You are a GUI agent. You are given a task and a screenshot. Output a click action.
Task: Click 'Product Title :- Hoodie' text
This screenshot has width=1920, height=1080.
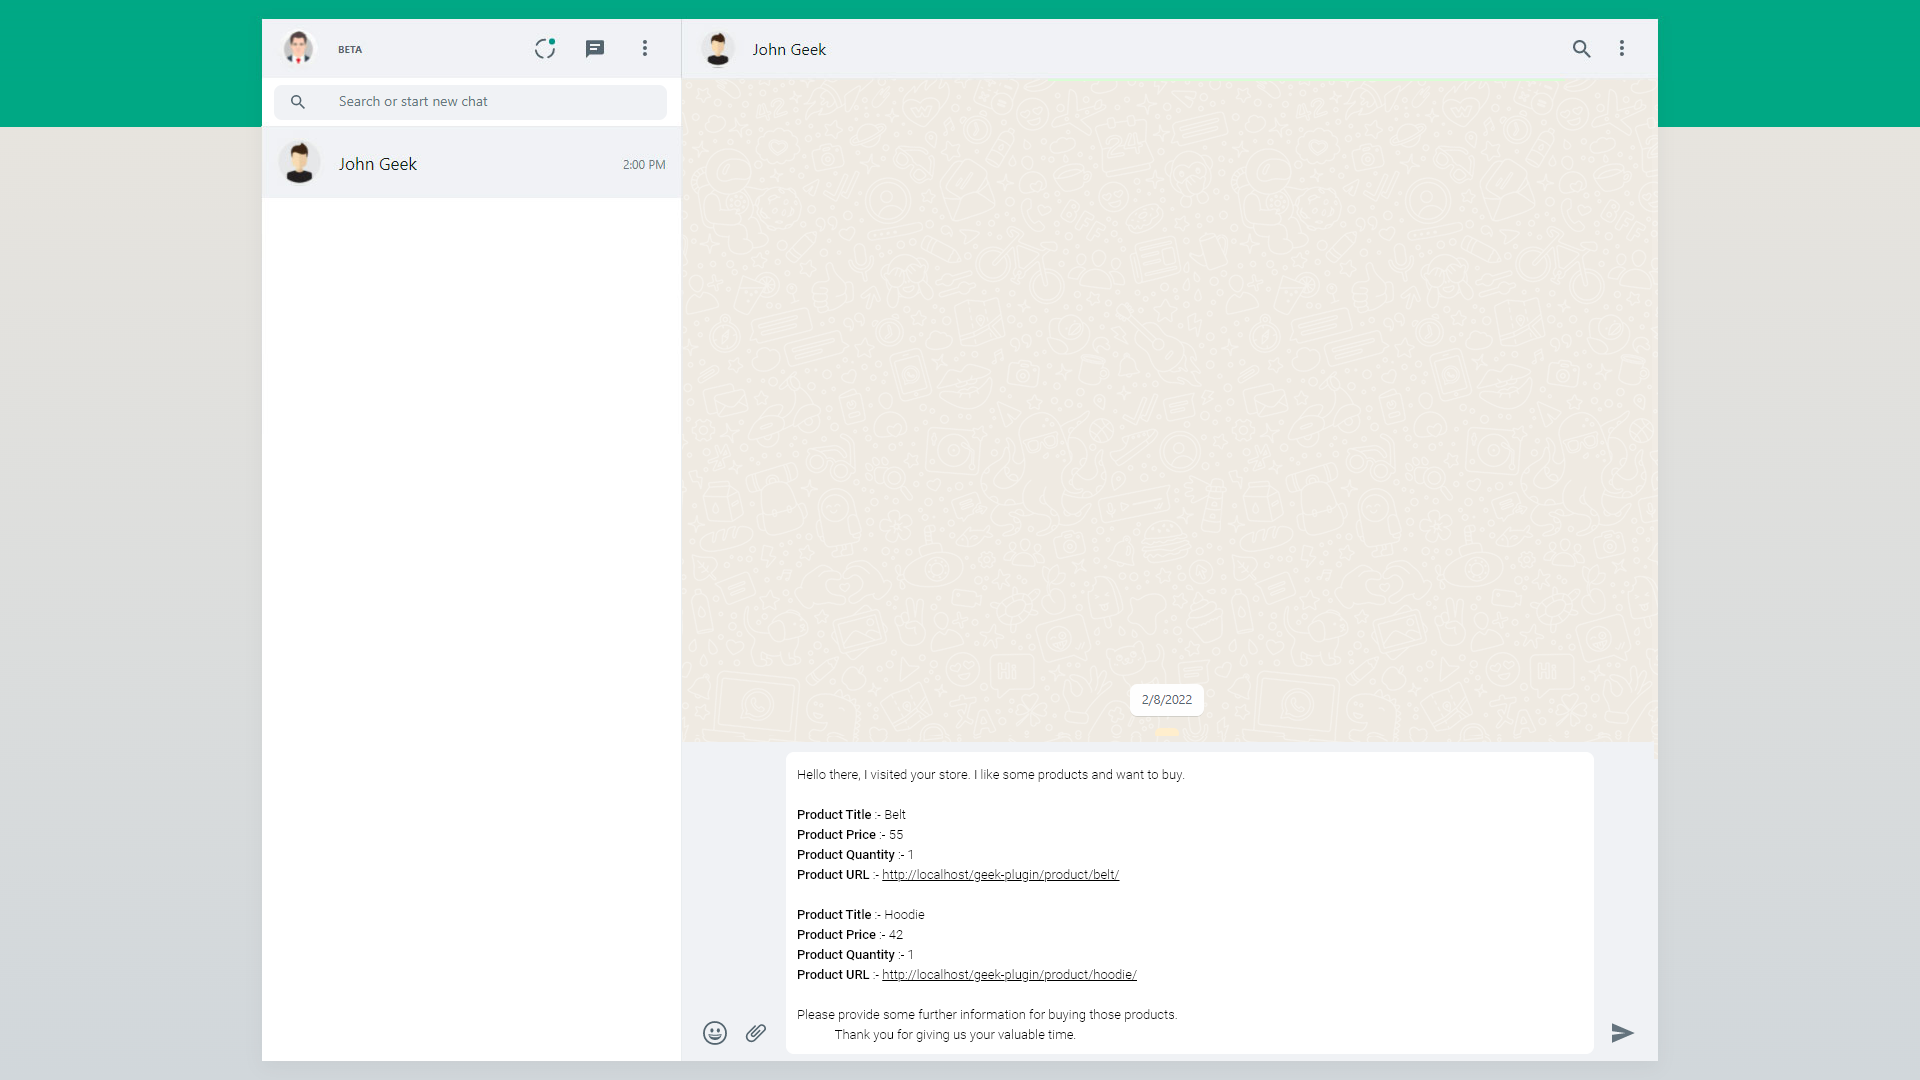[x=861, y=915]
